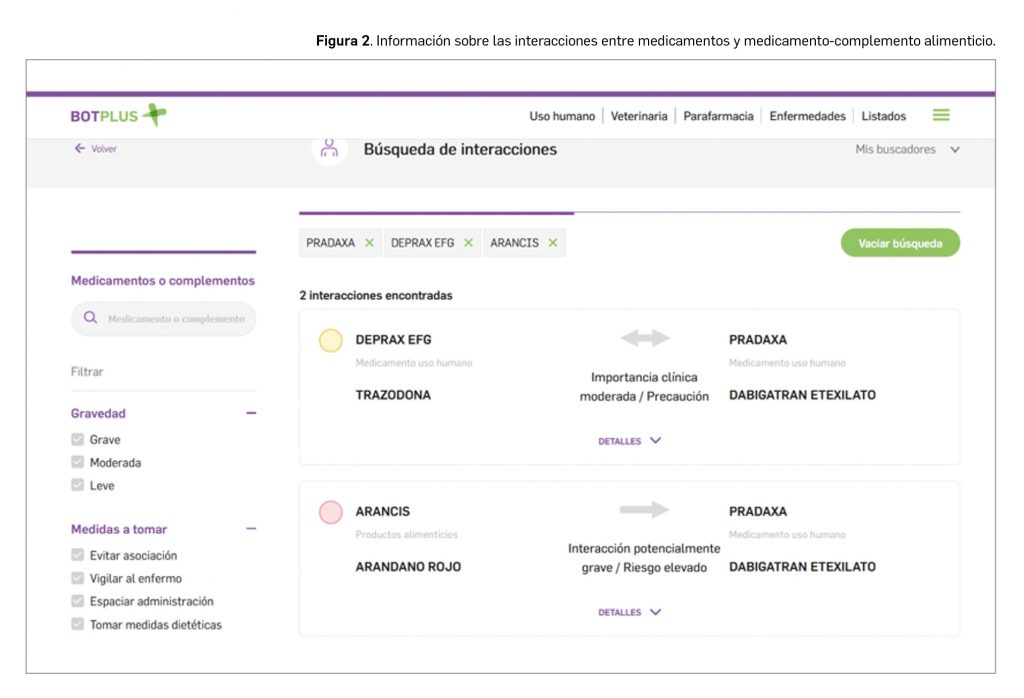Image resolution: width=1024 pixels, height=698 pixels.
Task: Remove PRADAXA tag with its X
Action: tap(369, 243)
